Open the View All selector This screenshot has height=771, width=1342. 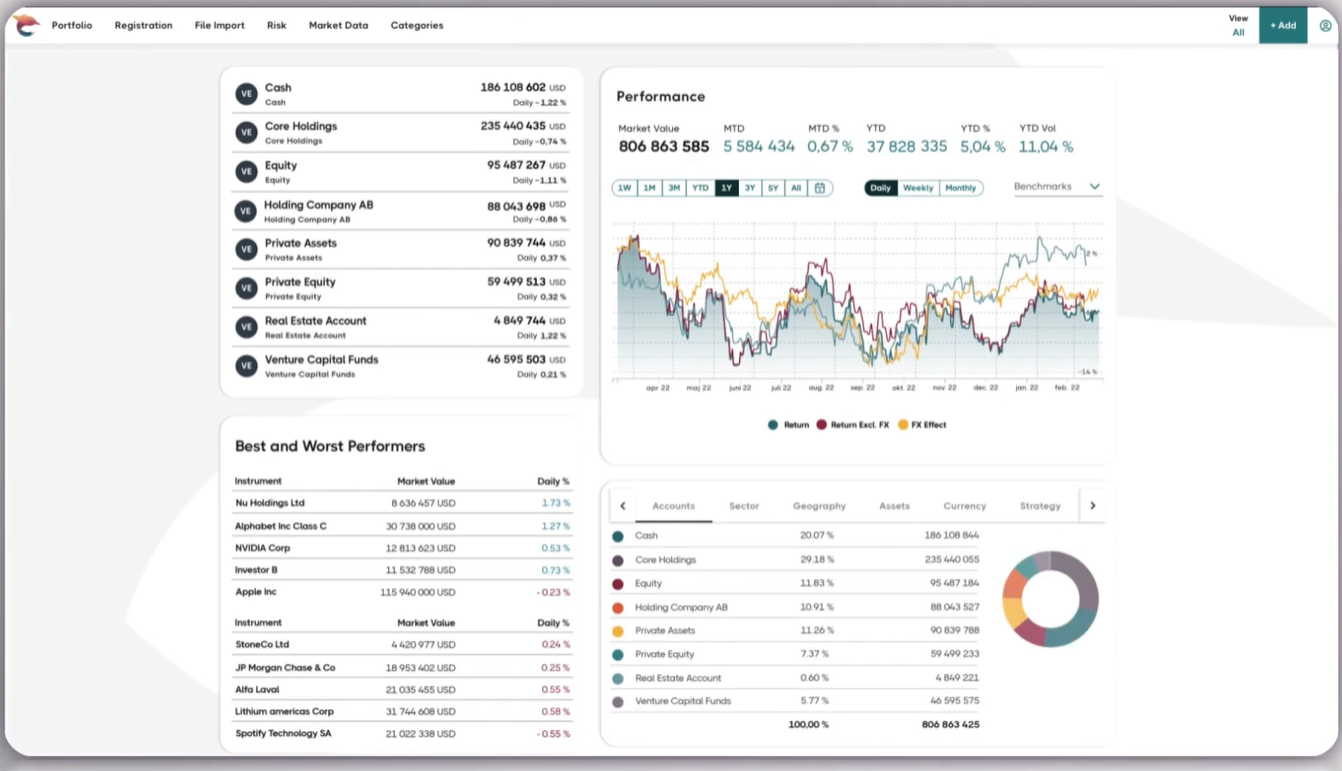1238,25
